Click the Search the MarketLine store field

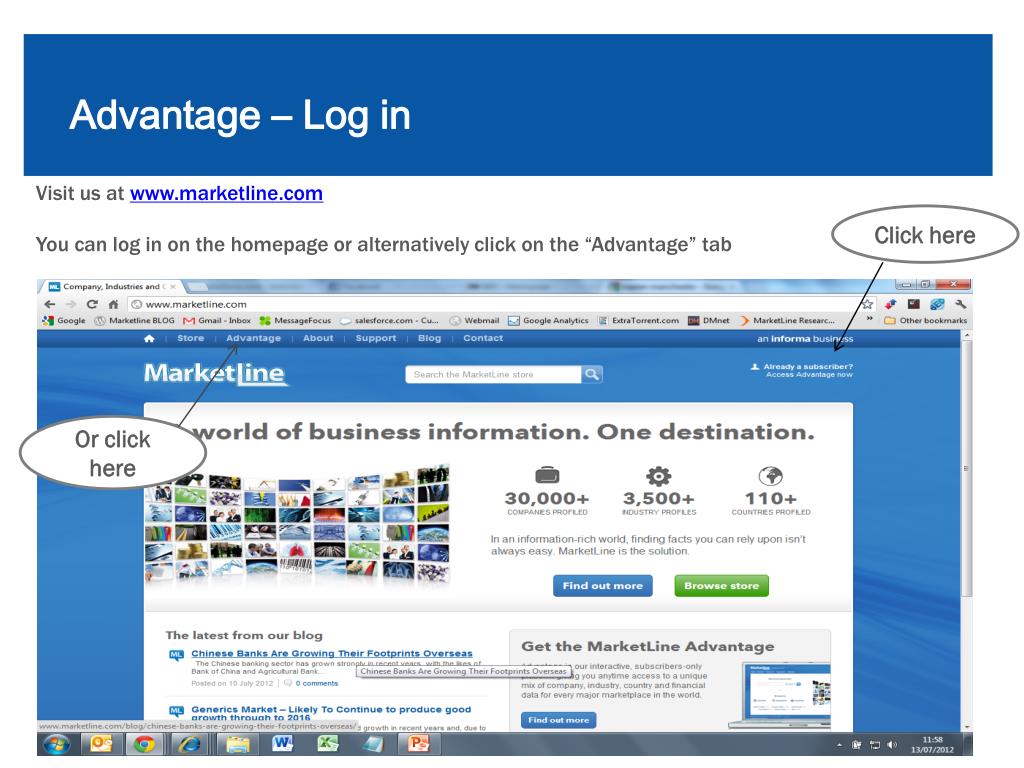[x=493, y=374]
